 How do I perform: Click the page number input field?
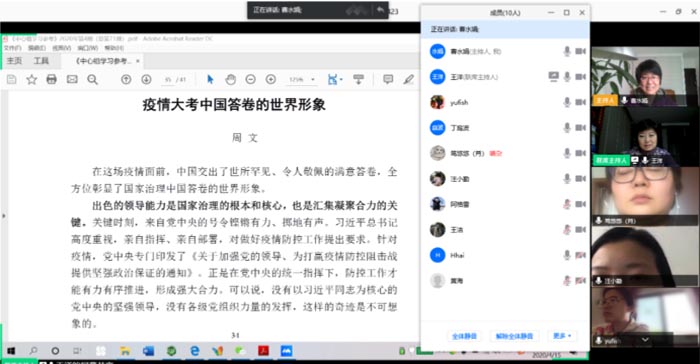click(x=168, y=79)
